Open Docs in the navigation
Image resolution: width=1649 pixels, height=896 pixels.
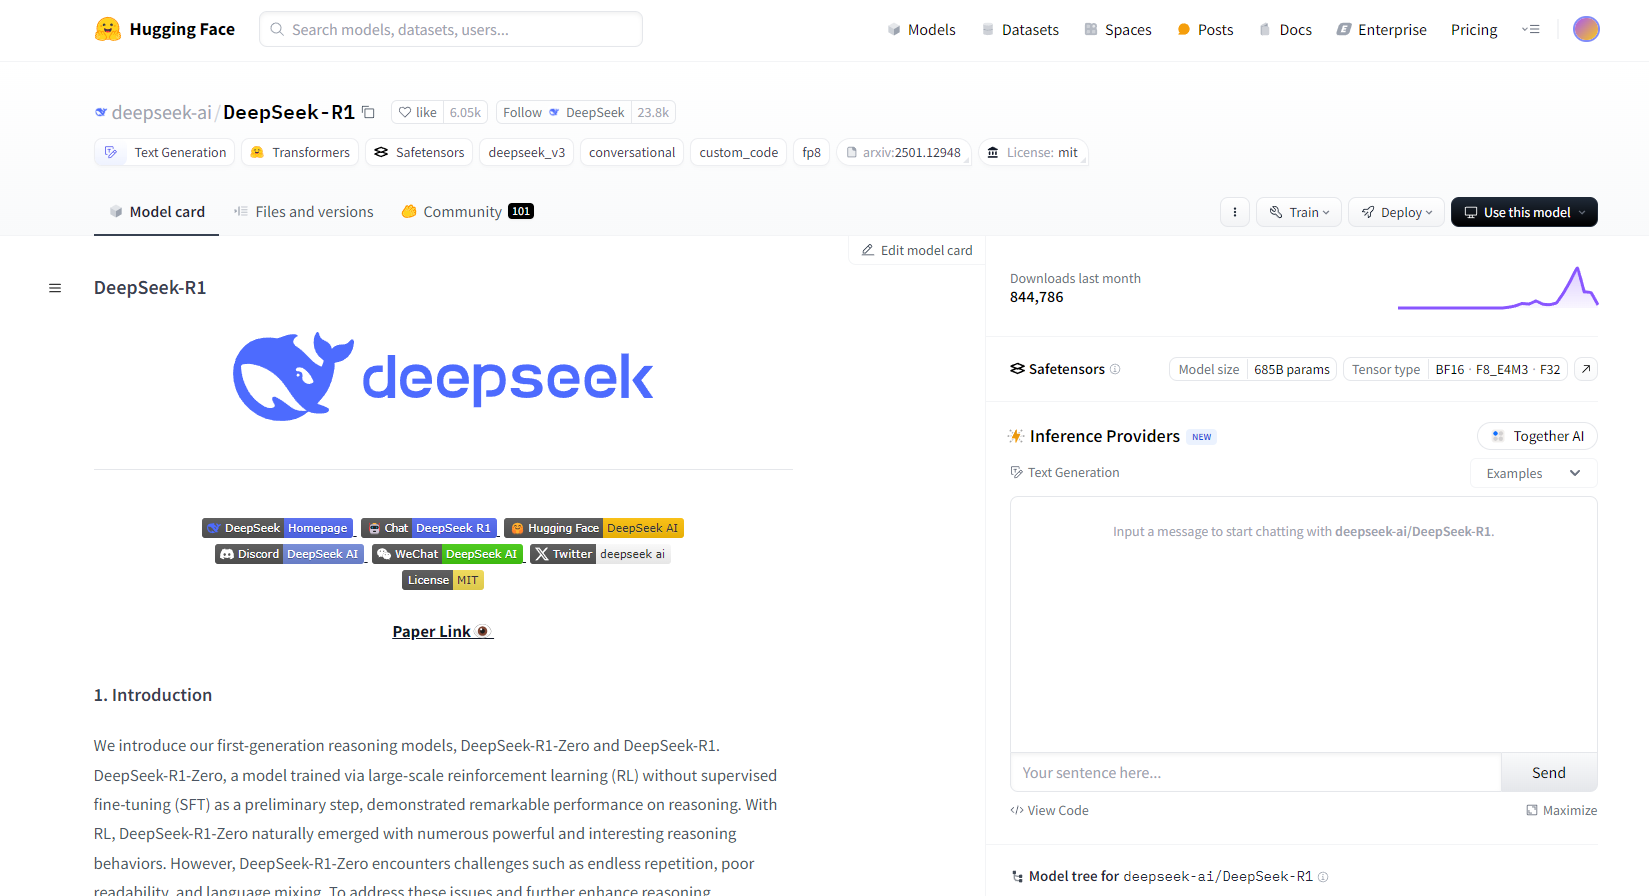point(1285,30)
